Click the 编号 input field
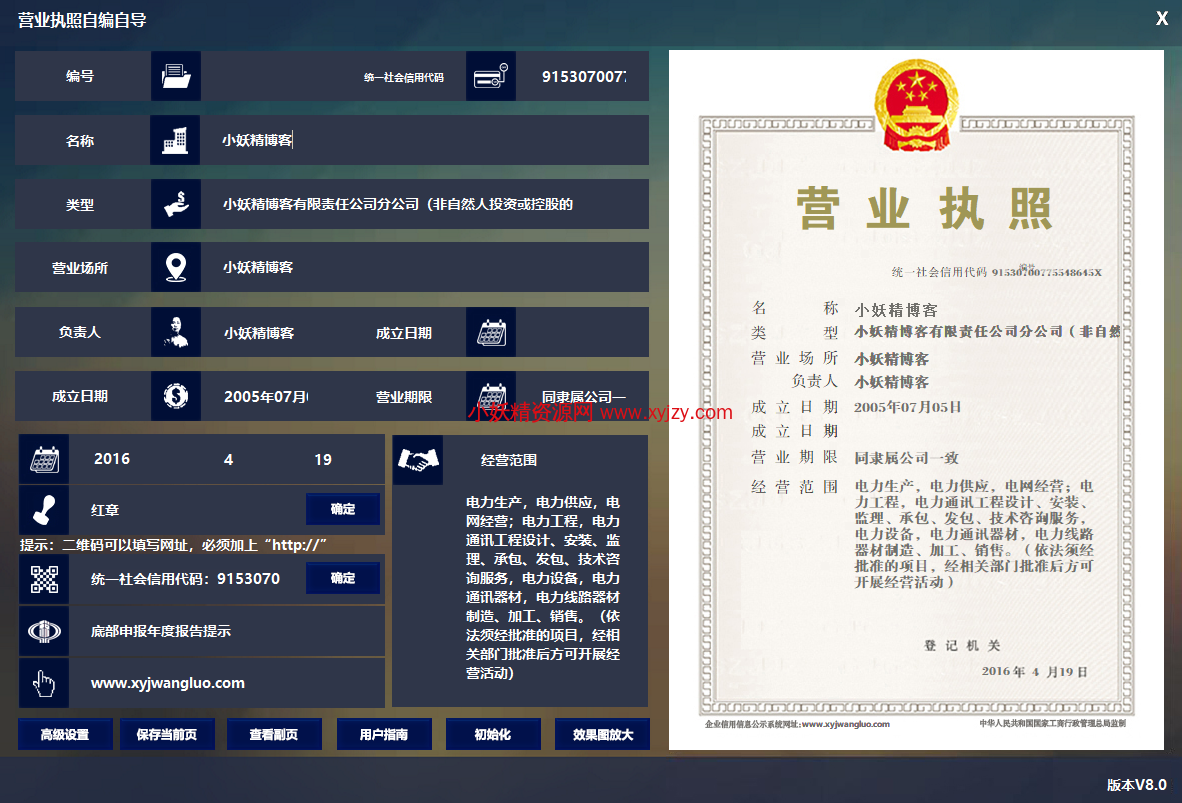Image resolution: width=1182 pixels, height=803 pixels. coord(279,76)
